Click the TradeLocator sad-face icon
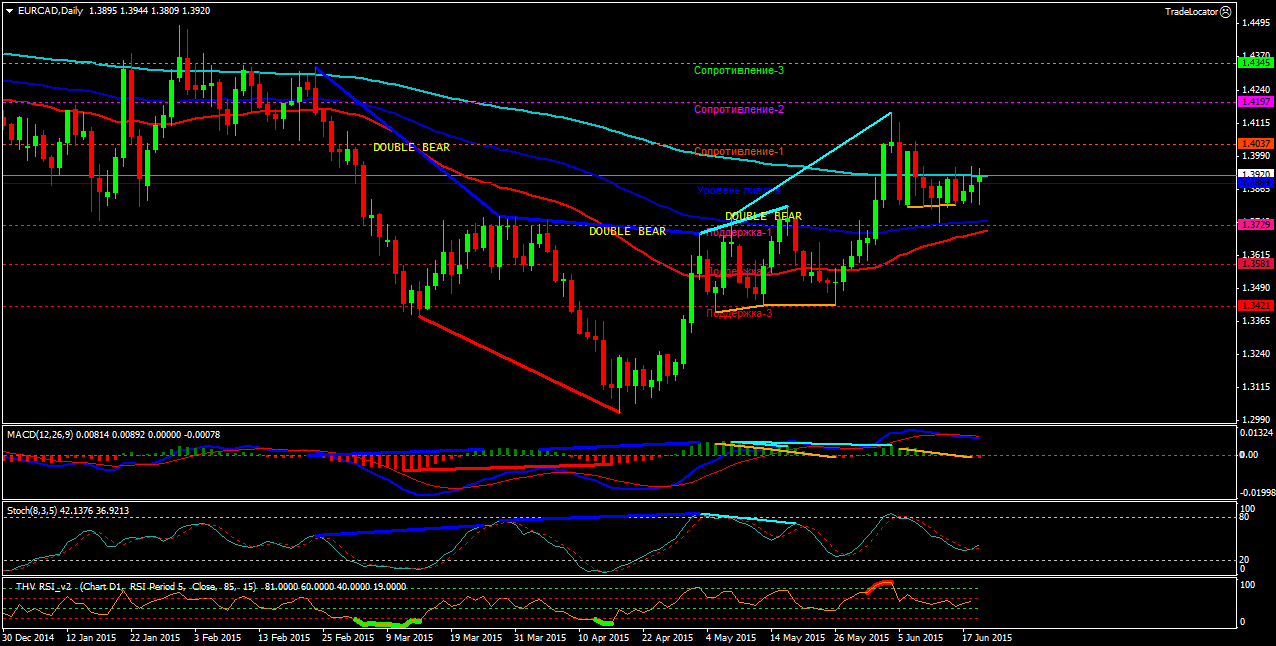 coord(1226,11)
